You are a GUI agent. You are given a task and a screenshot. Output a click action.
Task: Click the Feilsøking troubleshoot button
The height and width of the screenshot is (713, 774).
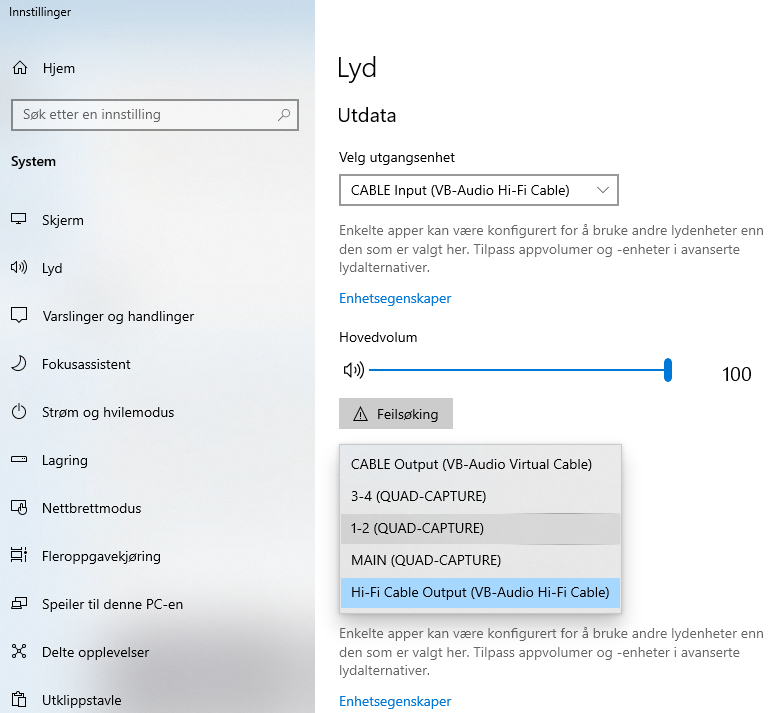396,414
